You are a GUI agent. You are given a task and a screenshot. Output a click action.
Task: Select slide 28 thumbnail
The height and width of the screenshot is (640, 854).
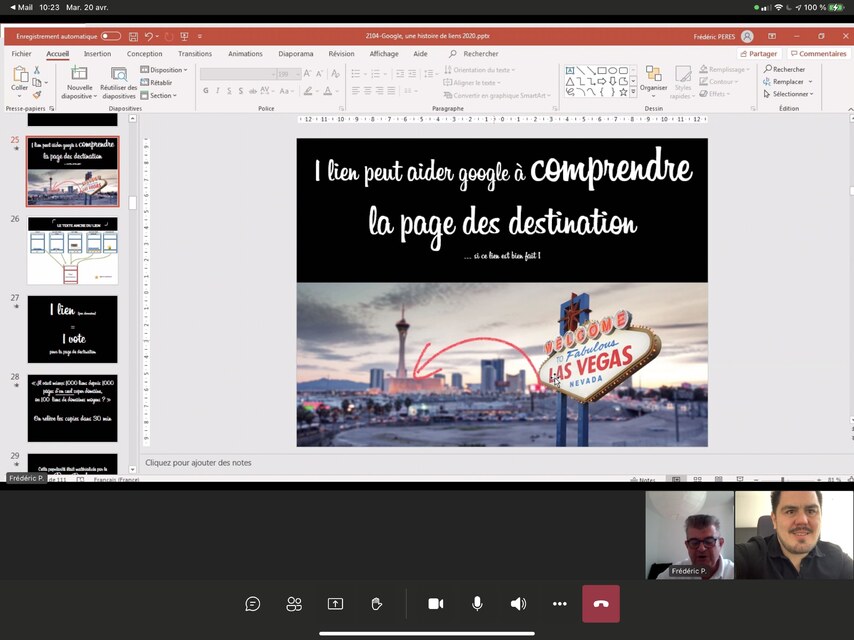72,408
